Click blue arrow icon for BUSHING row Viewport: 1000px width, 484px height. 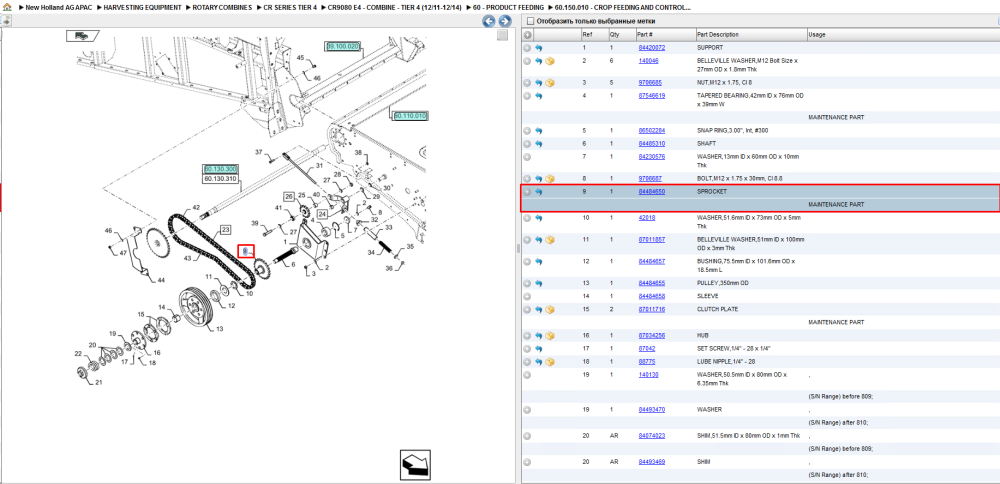tap(538, 261)
